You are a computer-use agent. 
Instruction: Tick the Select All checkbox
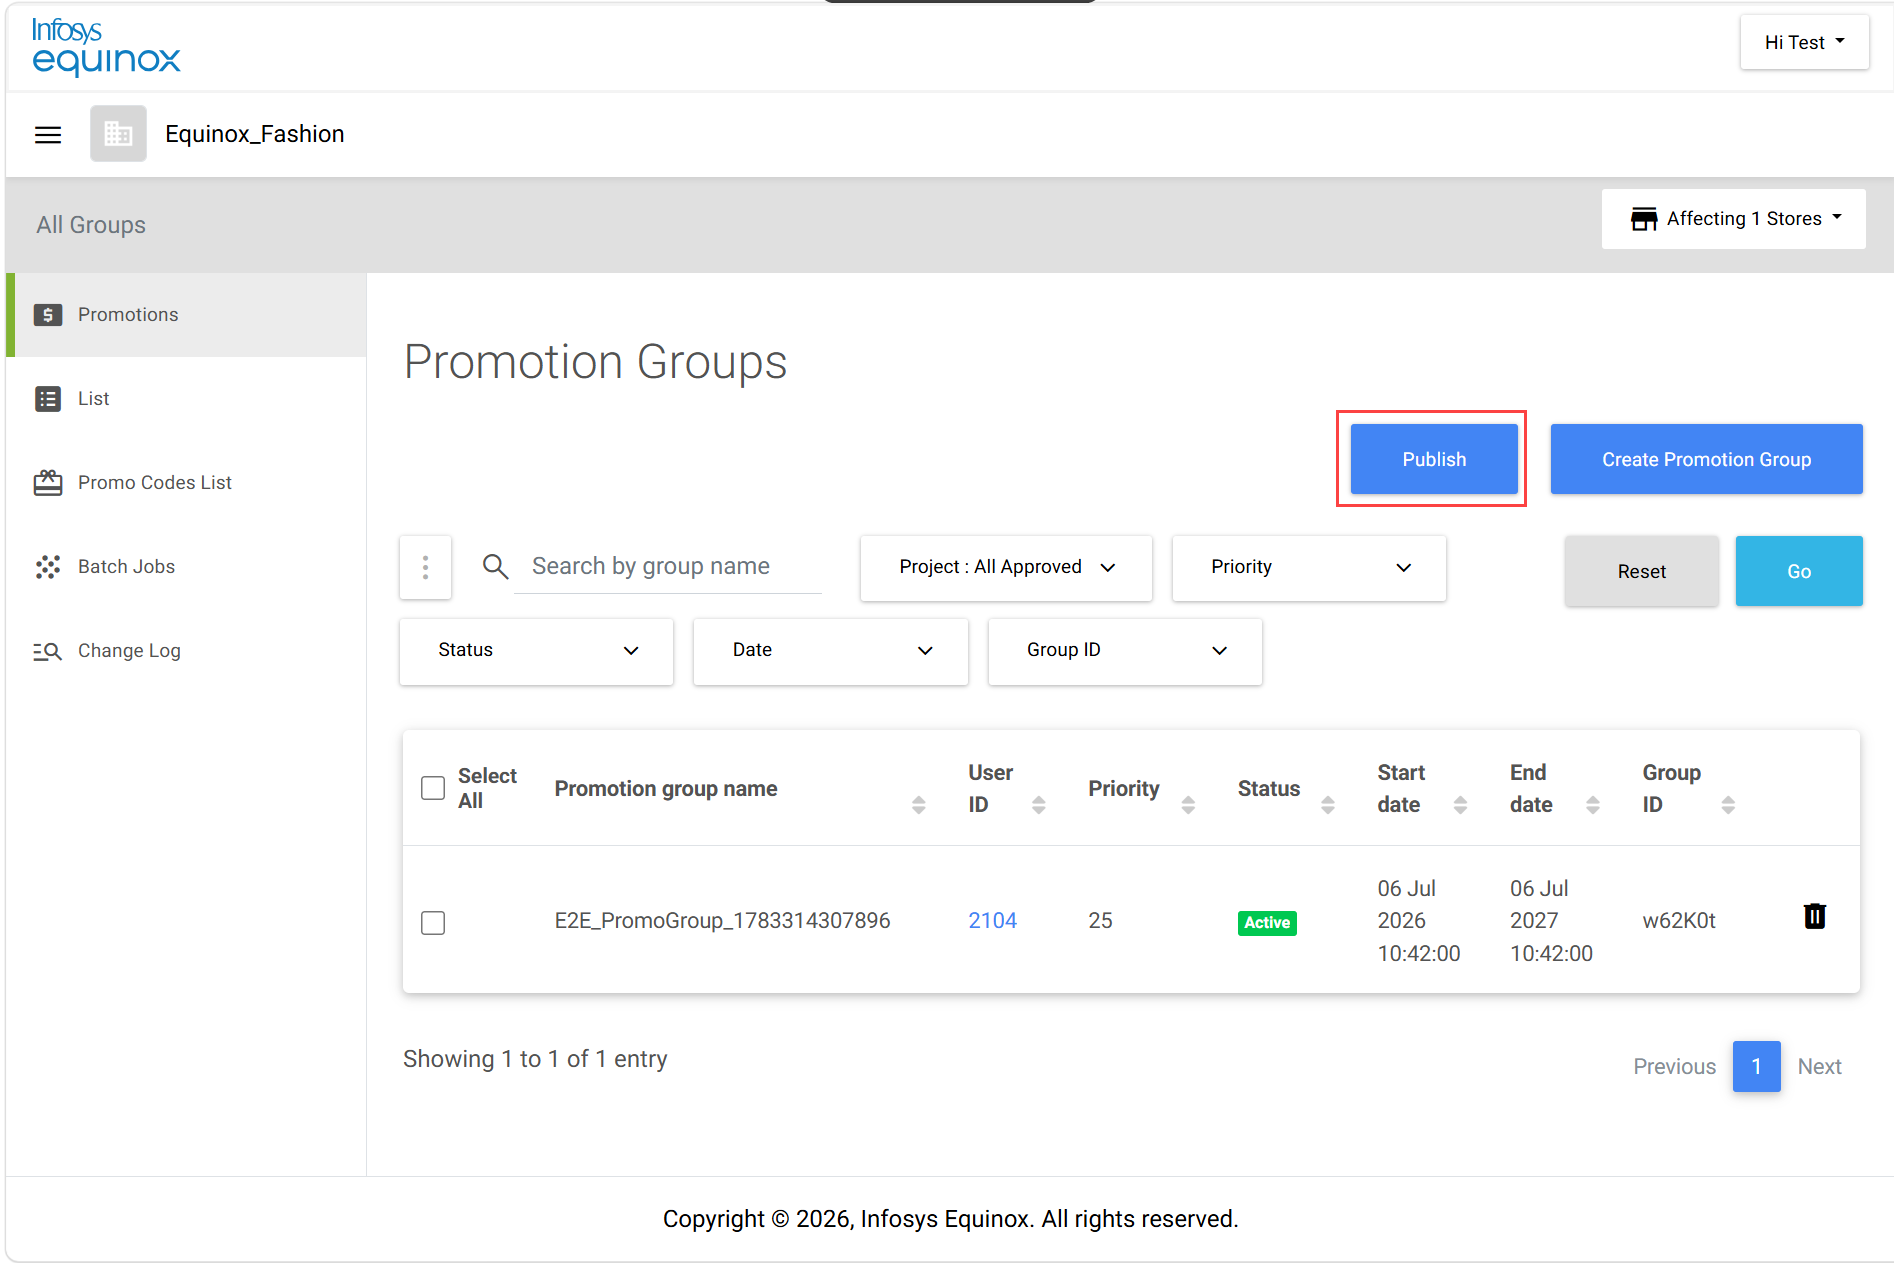(x=433, y=788)
